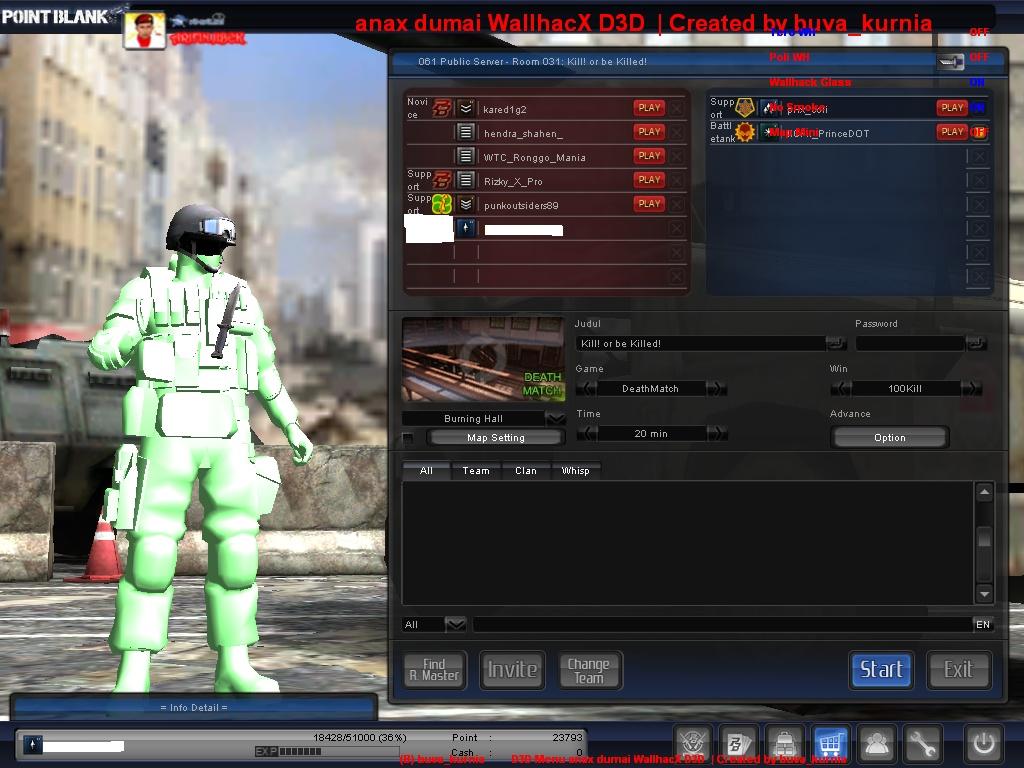The height and width of the screenshot is (768, 1024).
Task: Click the Novice clan emblem next to kared1g2
Action: coord(443,108)
